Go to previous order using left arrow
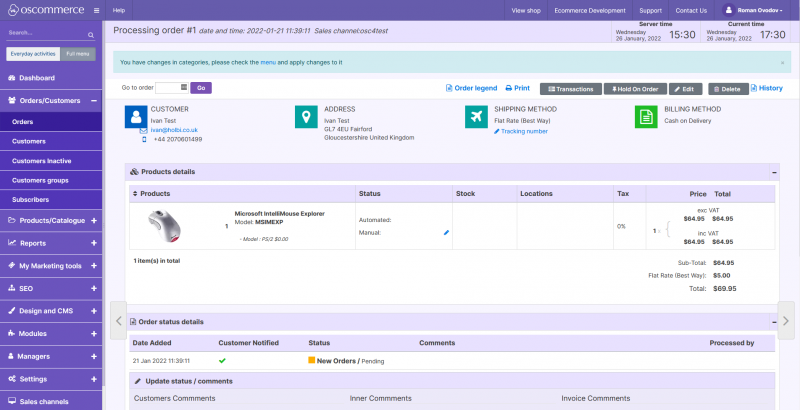800x410 pixels. [117, 320]
